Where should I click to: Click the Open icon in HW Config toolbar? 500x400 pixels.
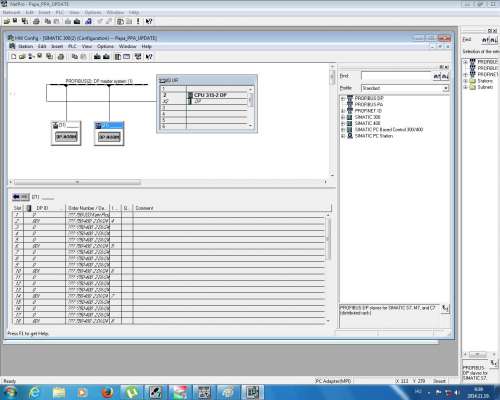(22, 57)
